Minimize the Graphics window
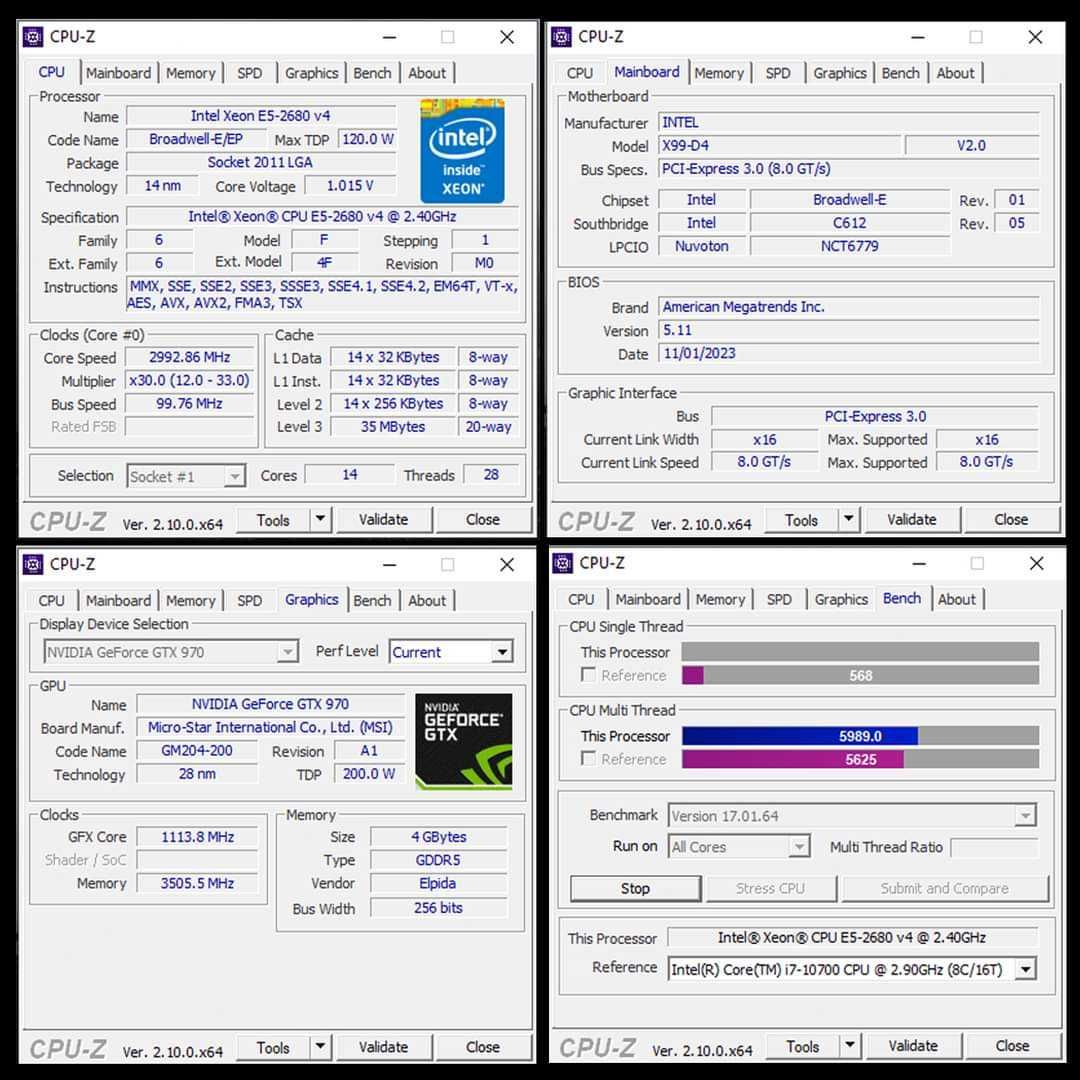Screen dimensions: 1080x1080 point(389,565)
